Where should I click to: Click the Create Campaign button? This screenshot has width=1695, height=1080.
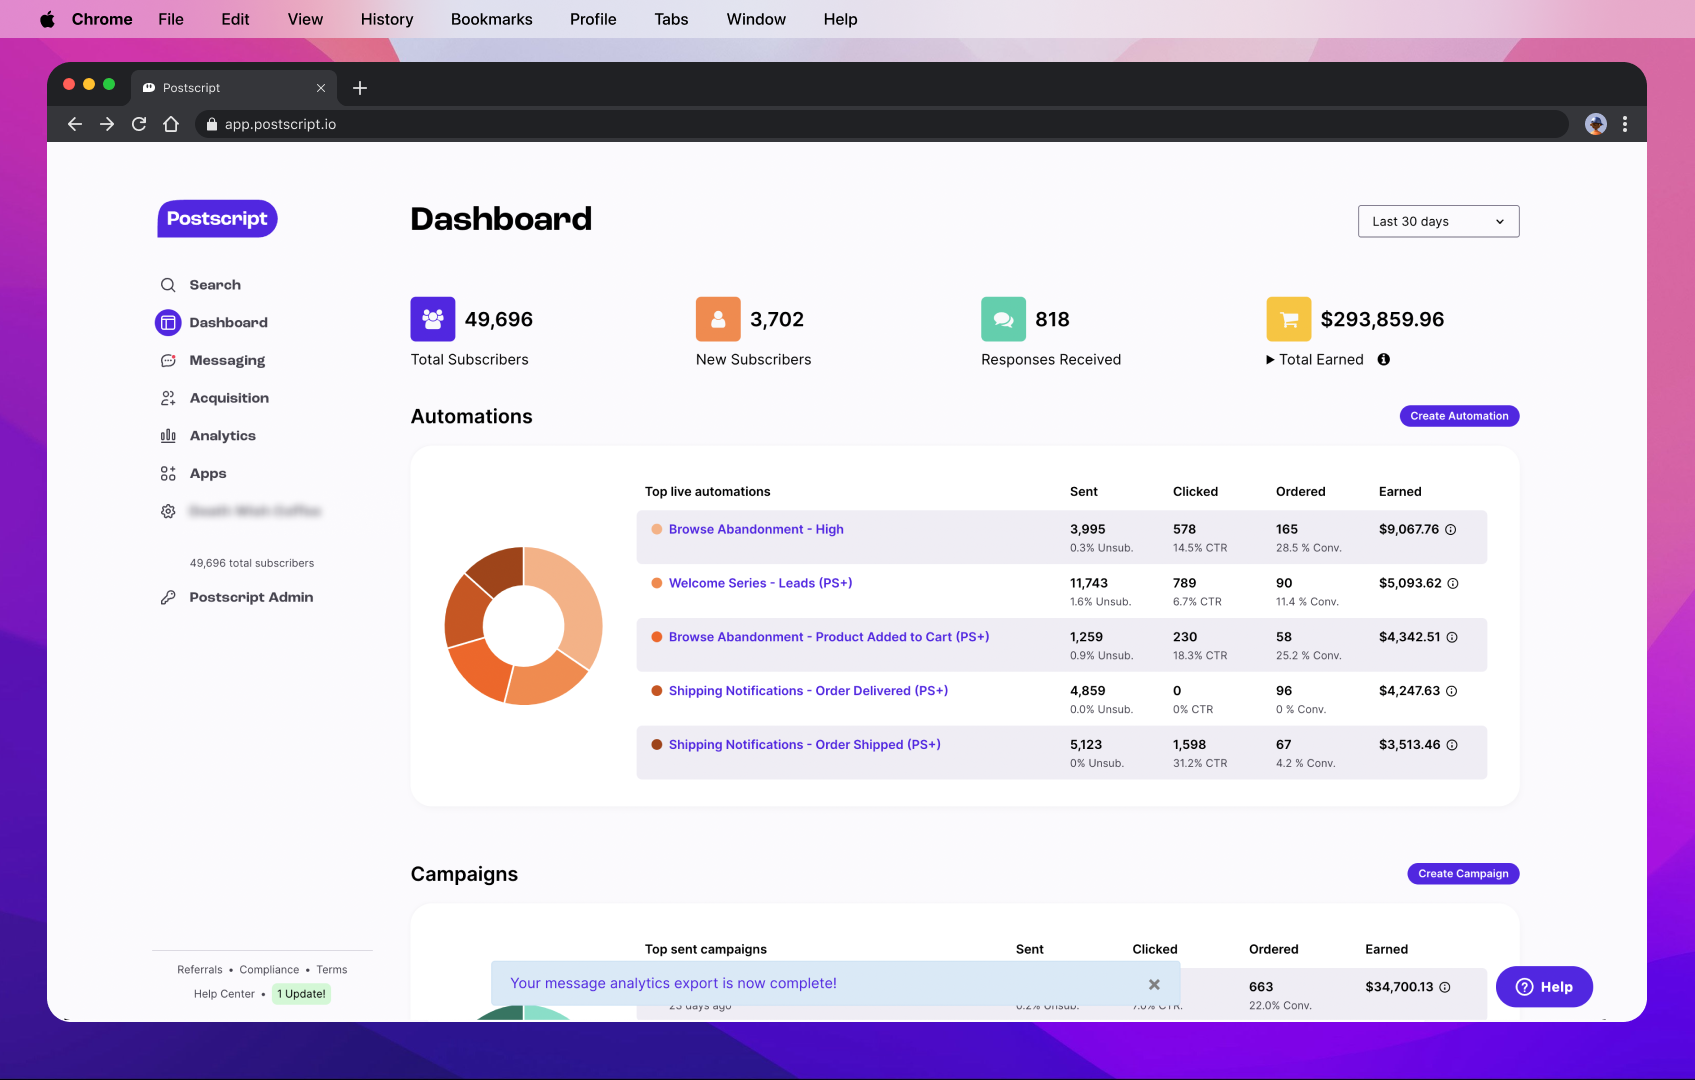tap(1463, 874)
